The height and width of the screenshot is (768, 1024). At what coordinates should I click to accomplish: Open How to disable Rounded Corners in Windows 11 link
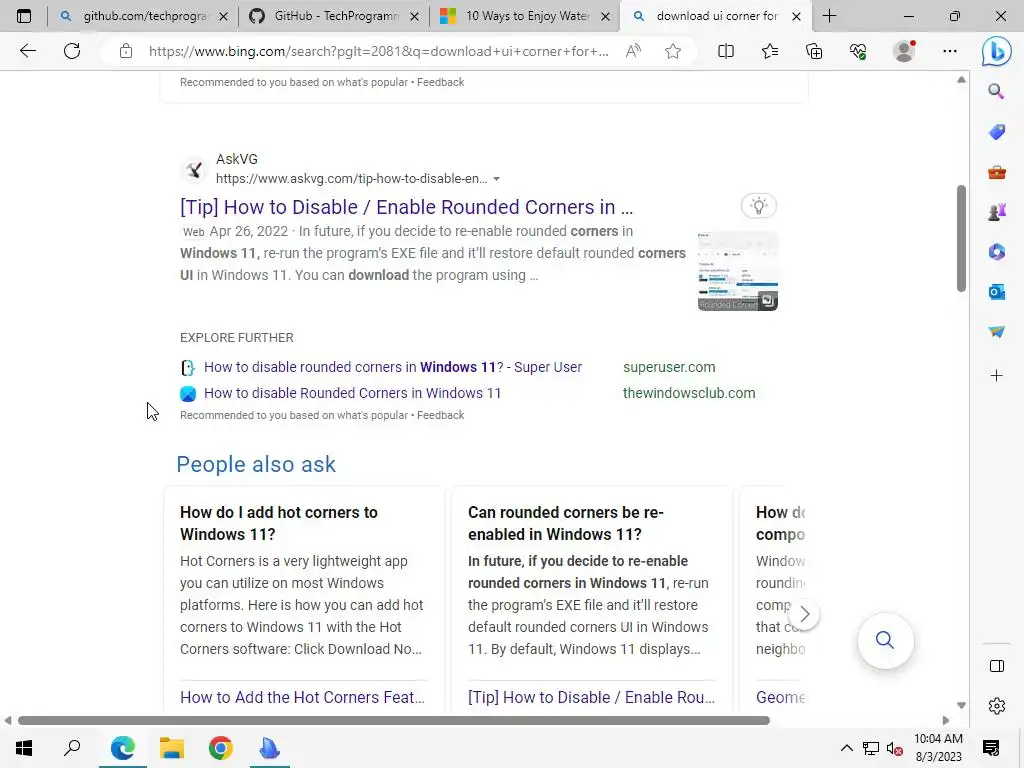pyautogui.click(x=353, y=393)
